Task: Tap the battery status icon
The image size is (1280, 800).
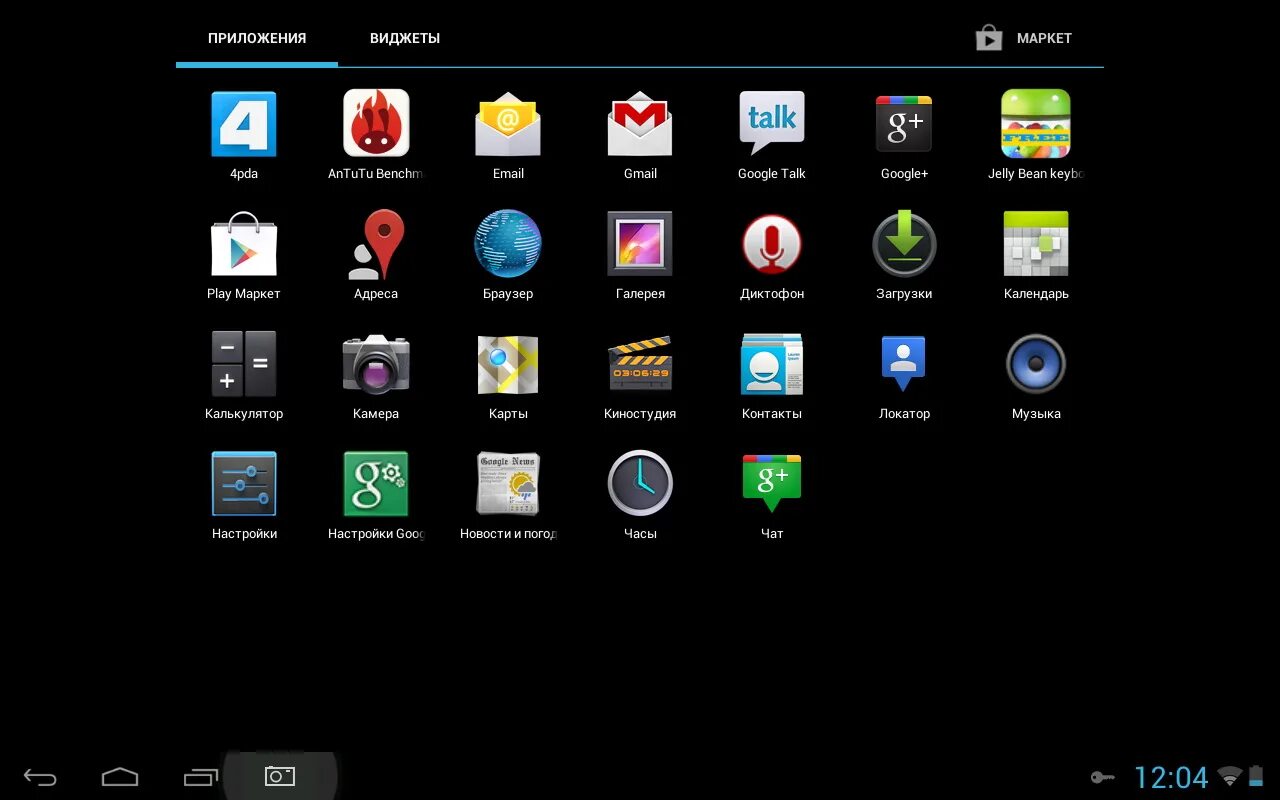Action: [x=1258, y=776]
